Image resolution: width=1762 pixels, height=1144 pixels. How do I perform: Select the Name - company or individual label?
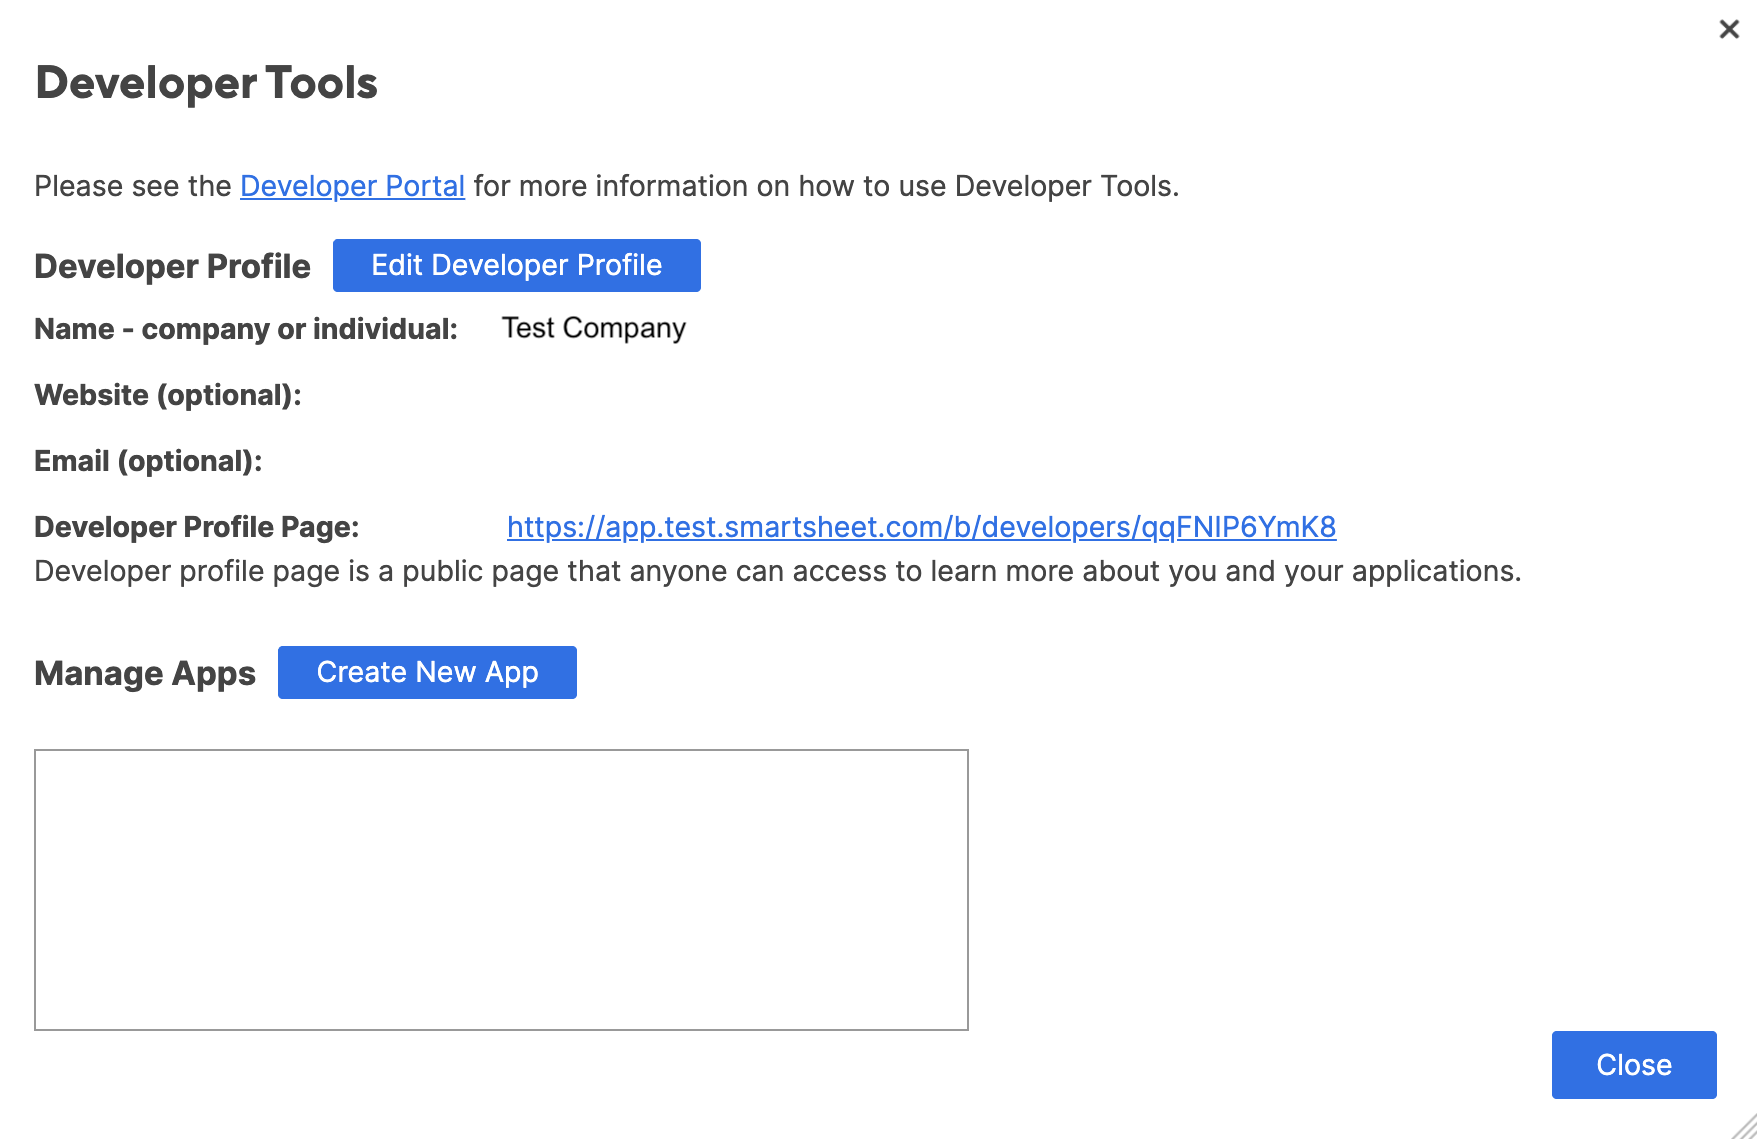[246, 330]
